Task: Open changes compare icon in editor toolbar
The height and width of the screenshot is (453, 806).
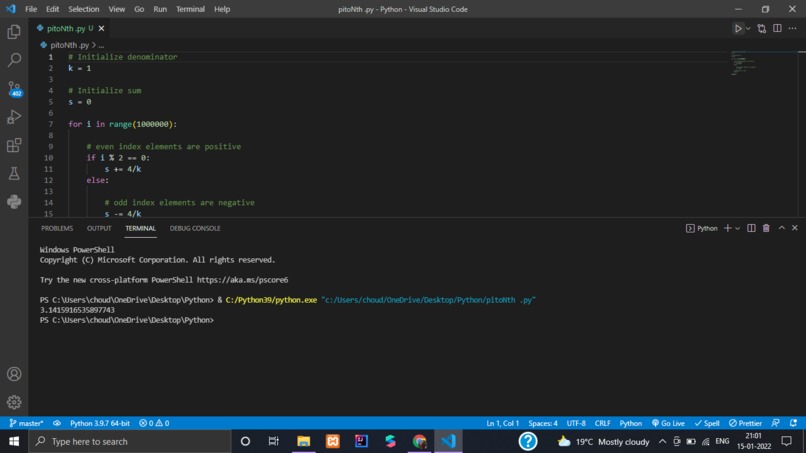Action: pos(762,29)
